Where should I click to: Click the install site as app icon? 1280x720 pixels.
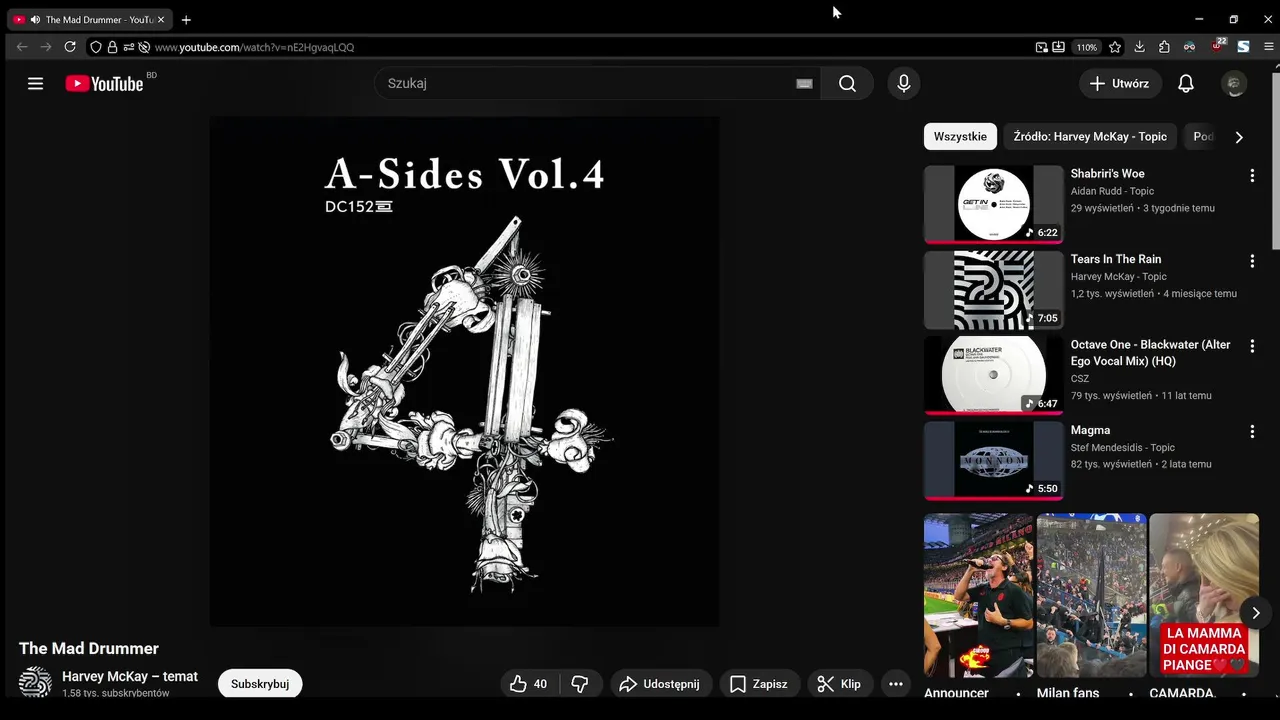tap(1058, 47)
